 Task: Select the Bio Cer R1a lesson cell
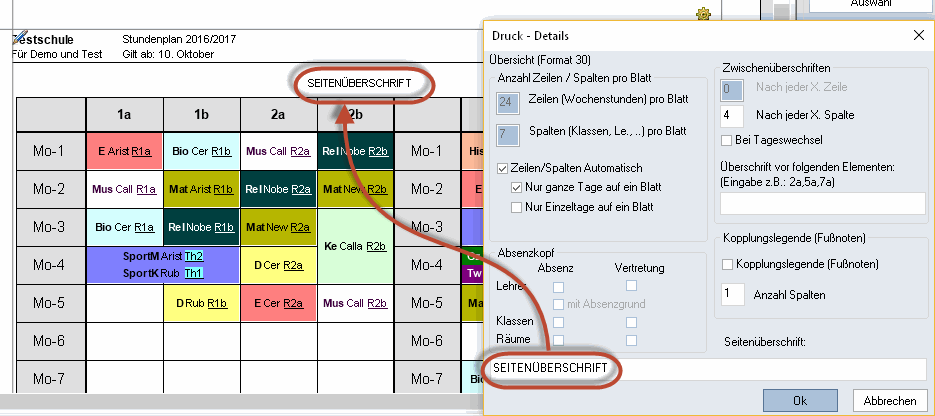click(x=125, y=227)
